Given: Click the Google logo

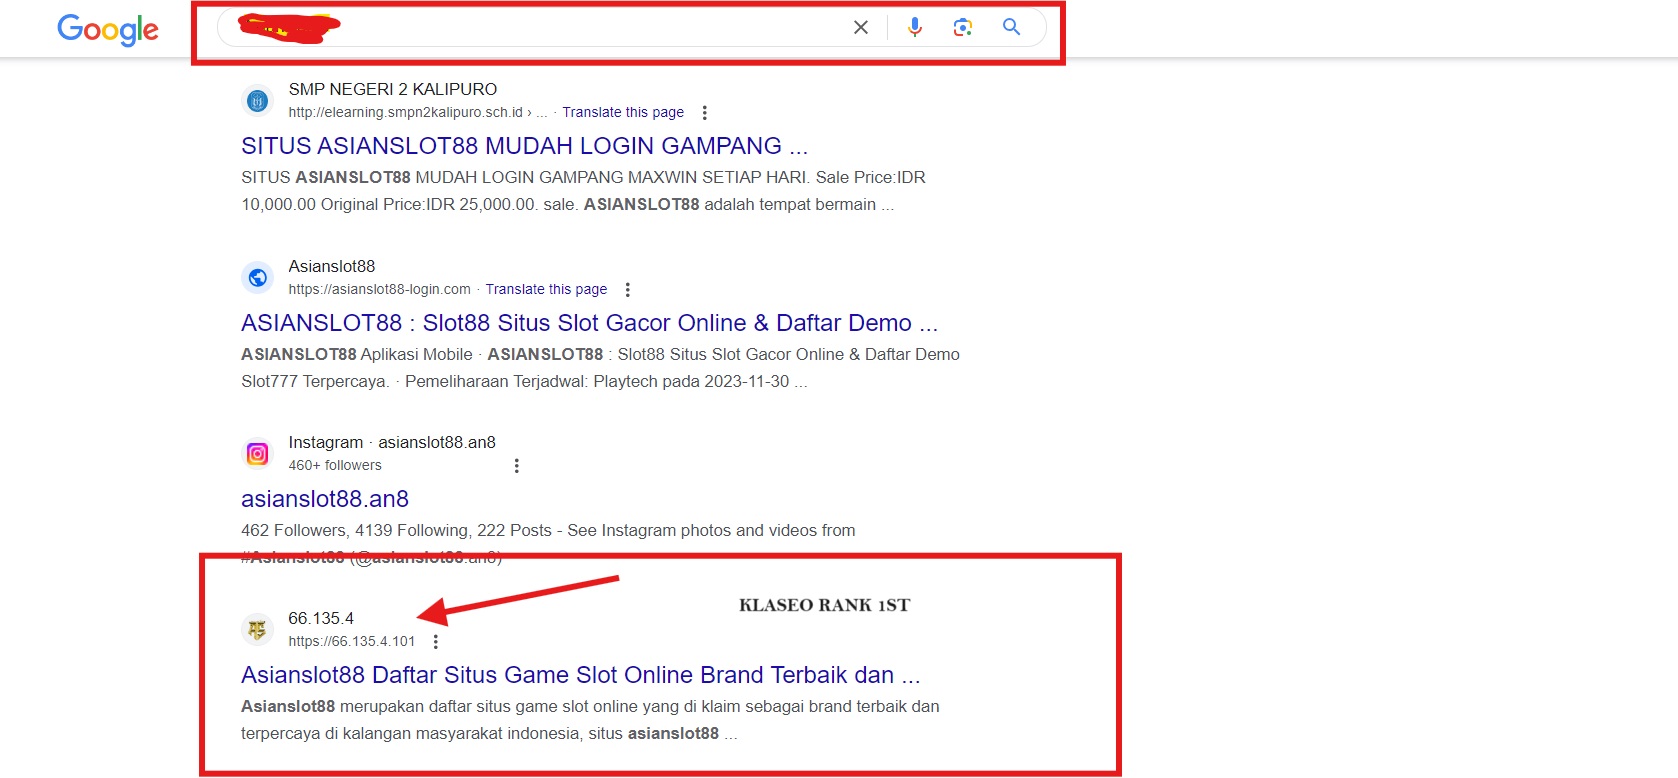Looking at the screenshot, I should click(108, 29).
